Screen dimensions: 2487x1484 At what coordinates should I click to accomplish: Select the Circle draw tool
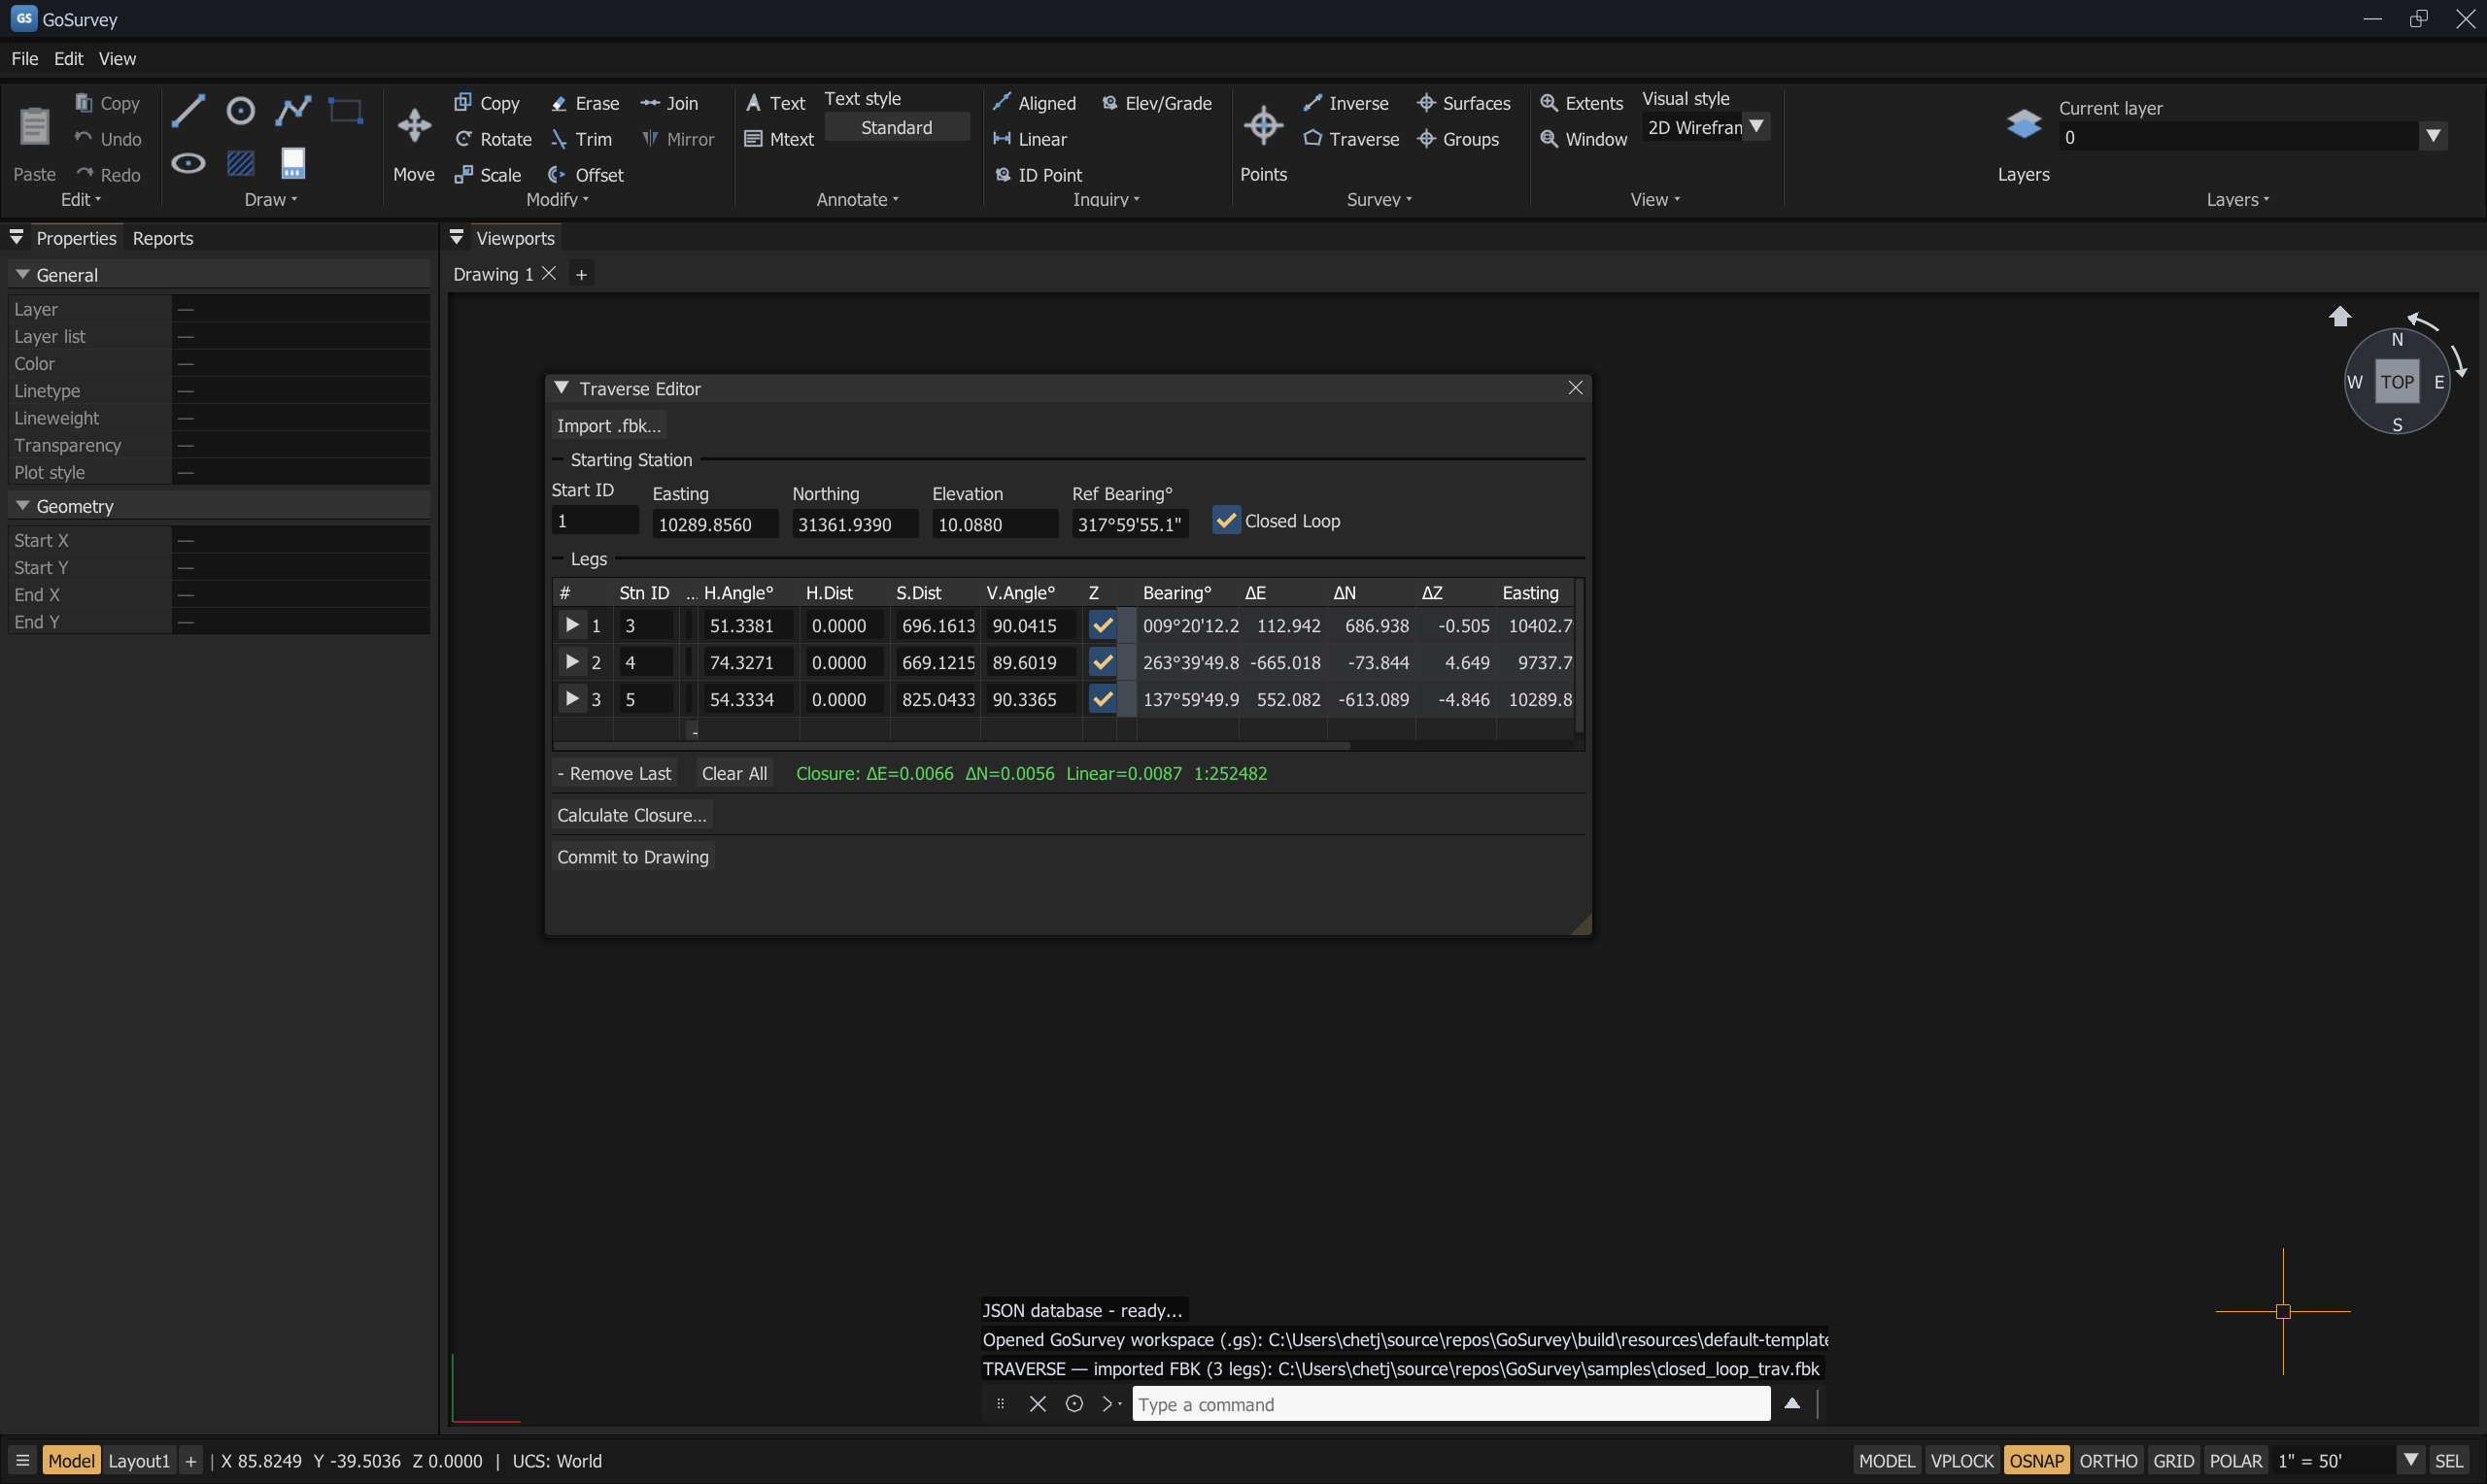[240, 110]
